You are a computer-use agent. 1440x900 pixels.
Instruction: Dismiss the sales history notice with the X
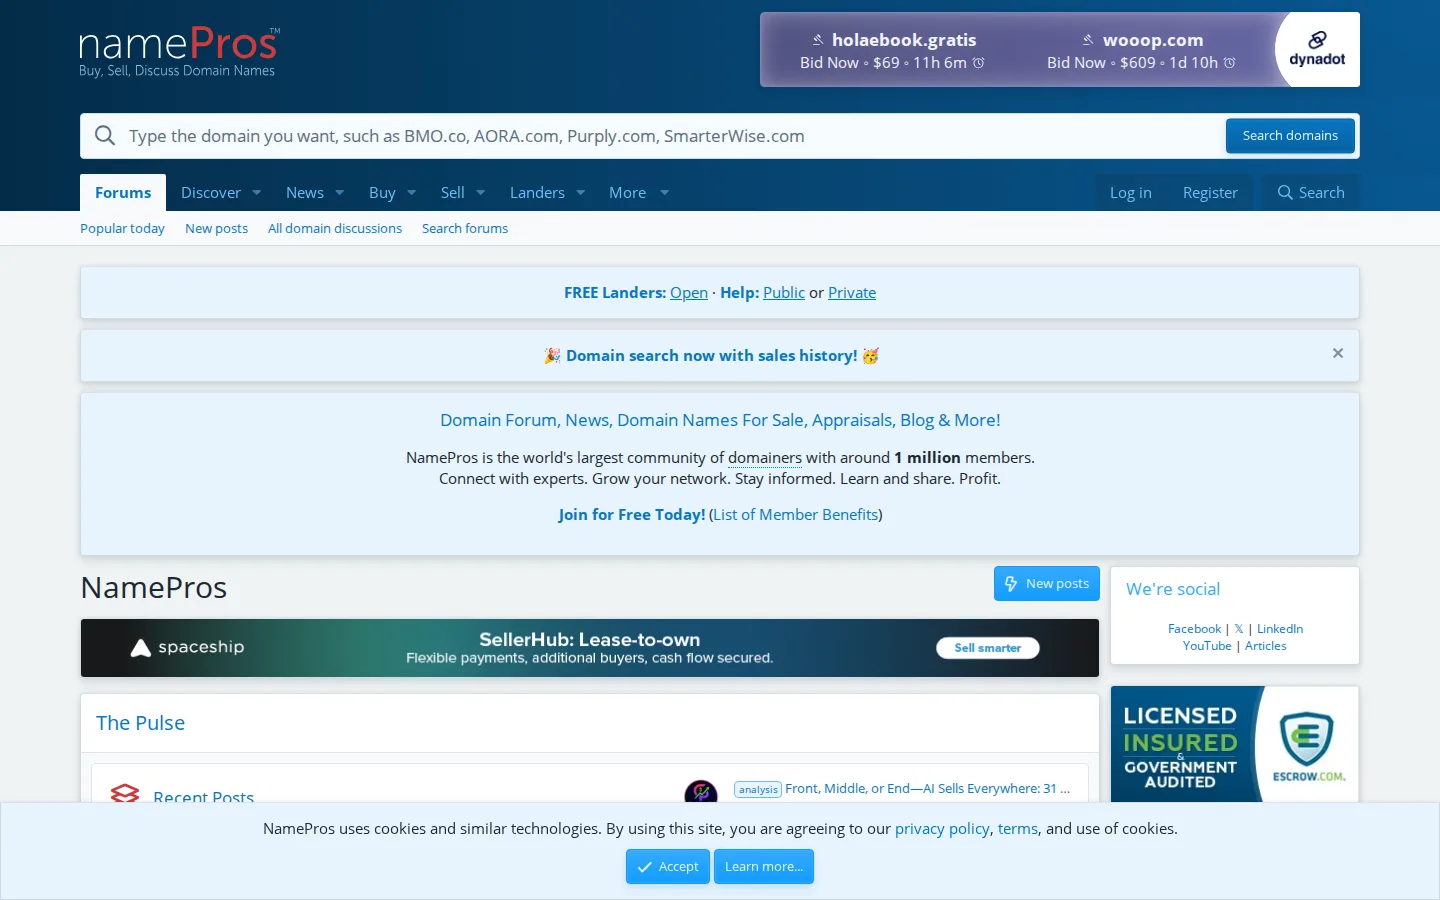click(x=1338, y=353)
